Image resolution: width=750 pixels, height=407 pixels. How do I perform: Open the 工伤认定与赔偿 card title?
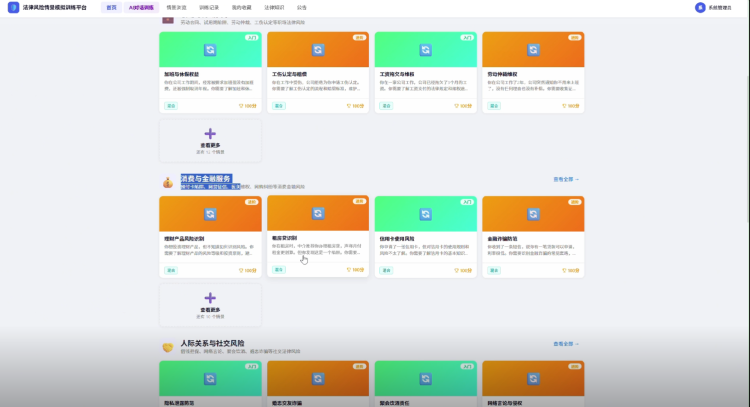289,74
